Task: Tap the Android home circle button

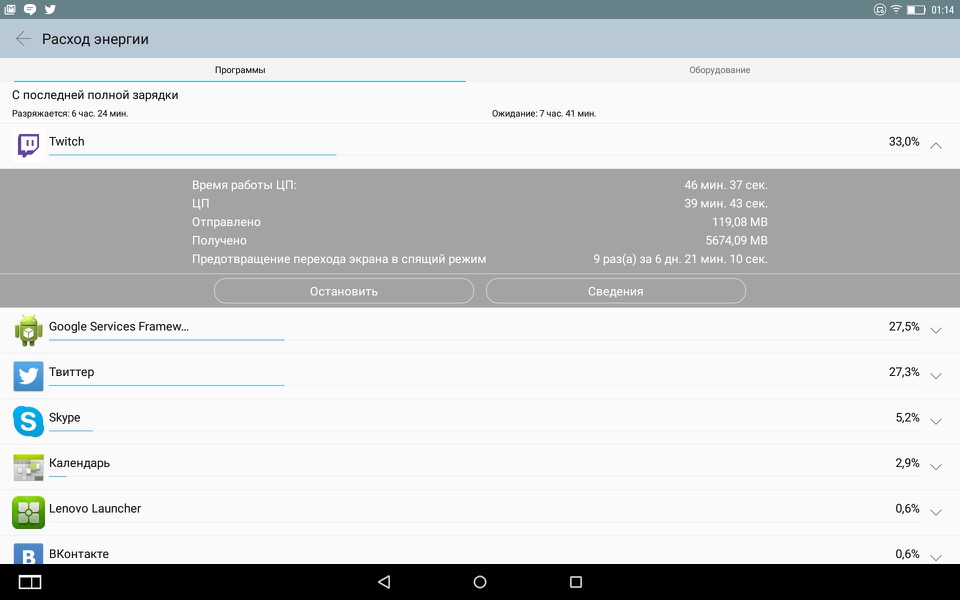Action: click(480, 582)
